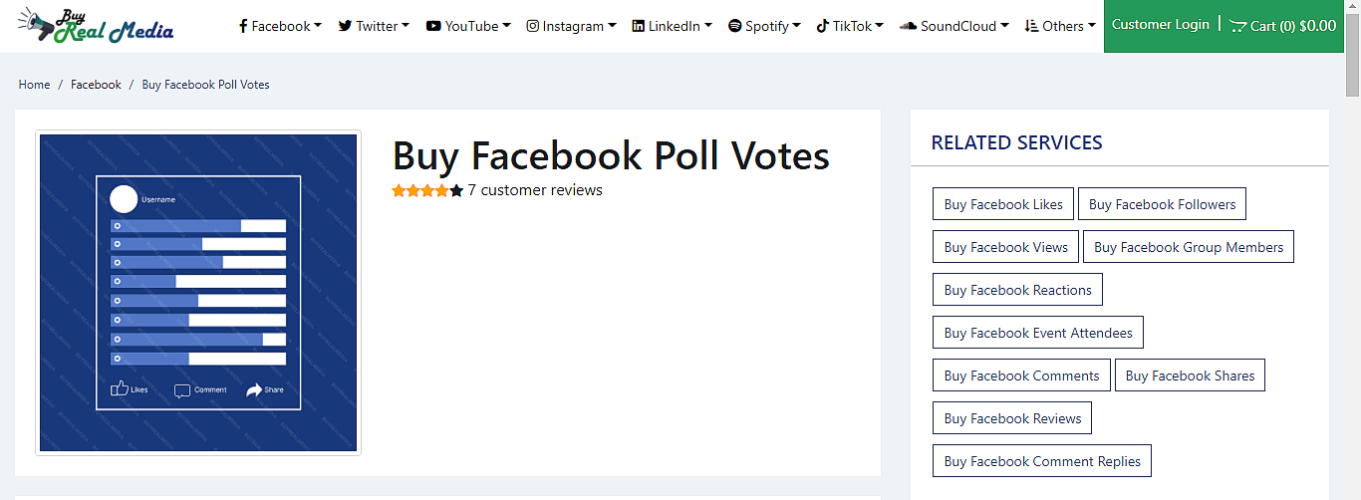Click the Facebook poll product thumbnail
This screenshot has height=500, width=1361.
coord(198,293)
